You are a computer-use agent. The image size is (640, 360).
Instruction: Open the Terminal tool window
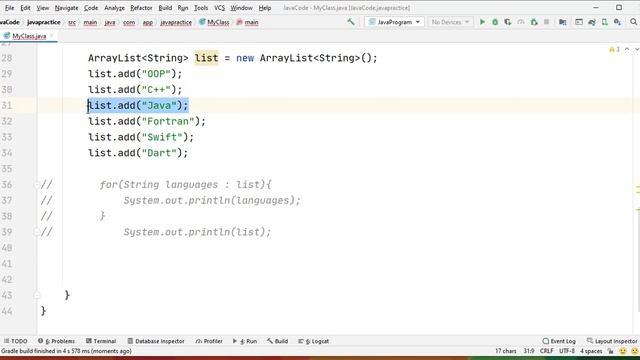(x=101, y=341)
